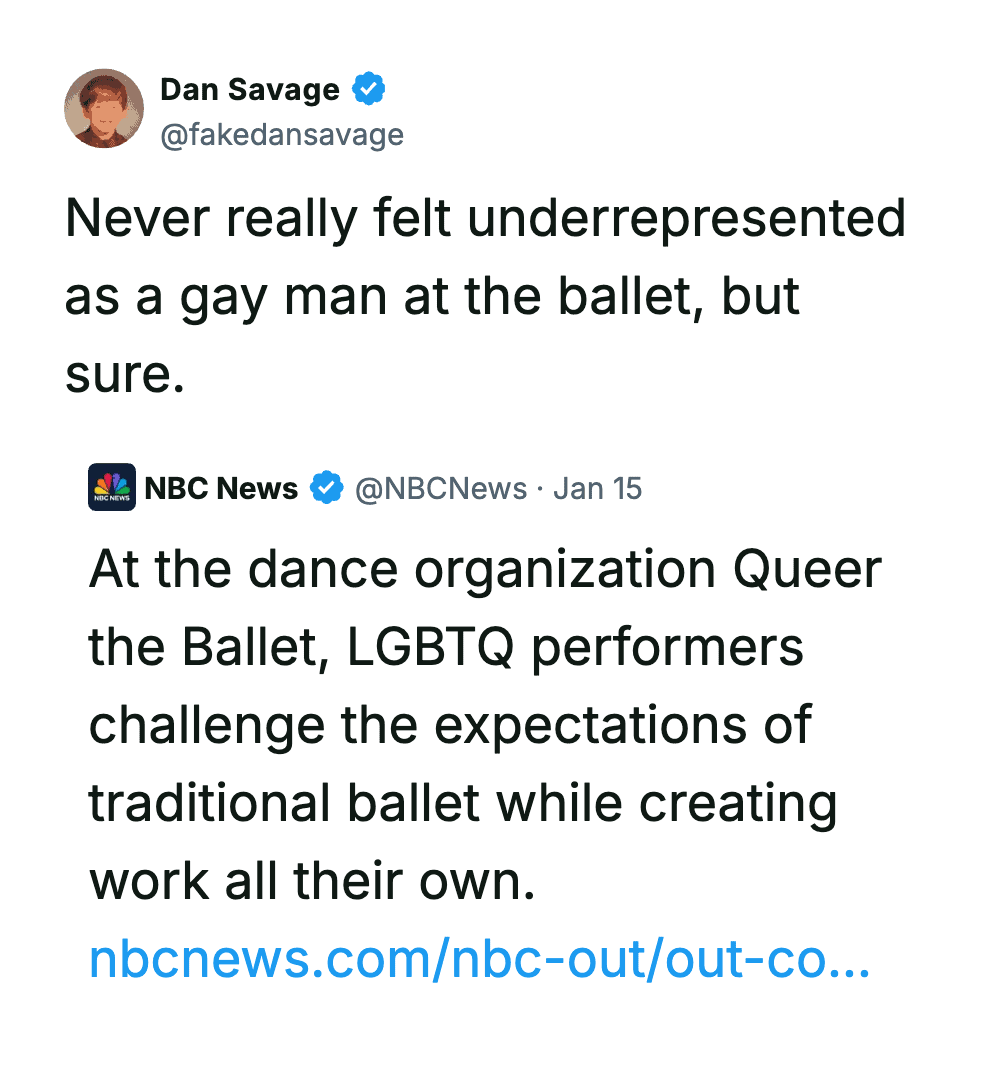Click "challenge the expectations of" line
Viewport: 1000px width, 1088px height.
[x=450, y=725]
